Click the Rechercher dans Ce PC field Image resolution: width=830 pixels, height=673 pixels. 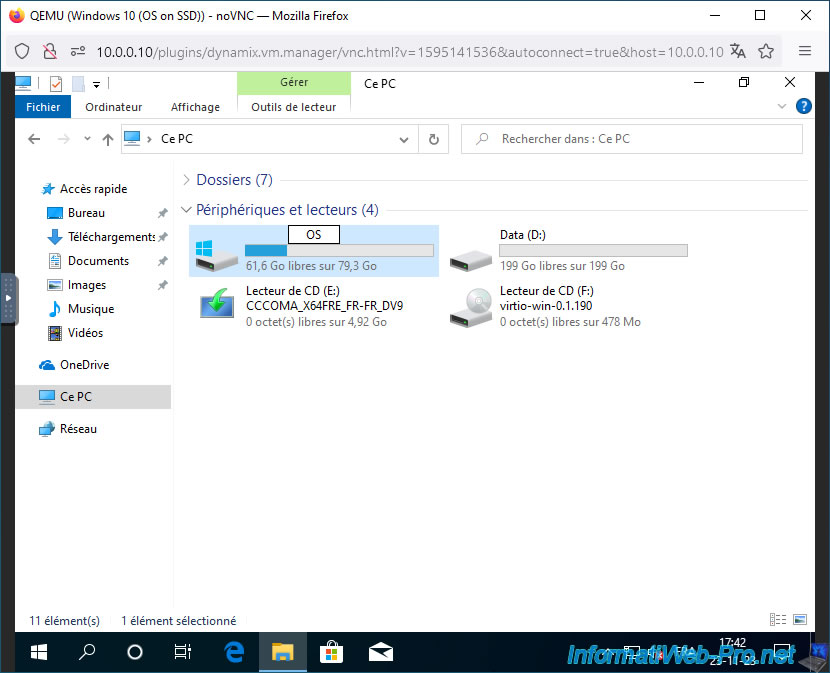pyautogui.click(x=632, y=139)
